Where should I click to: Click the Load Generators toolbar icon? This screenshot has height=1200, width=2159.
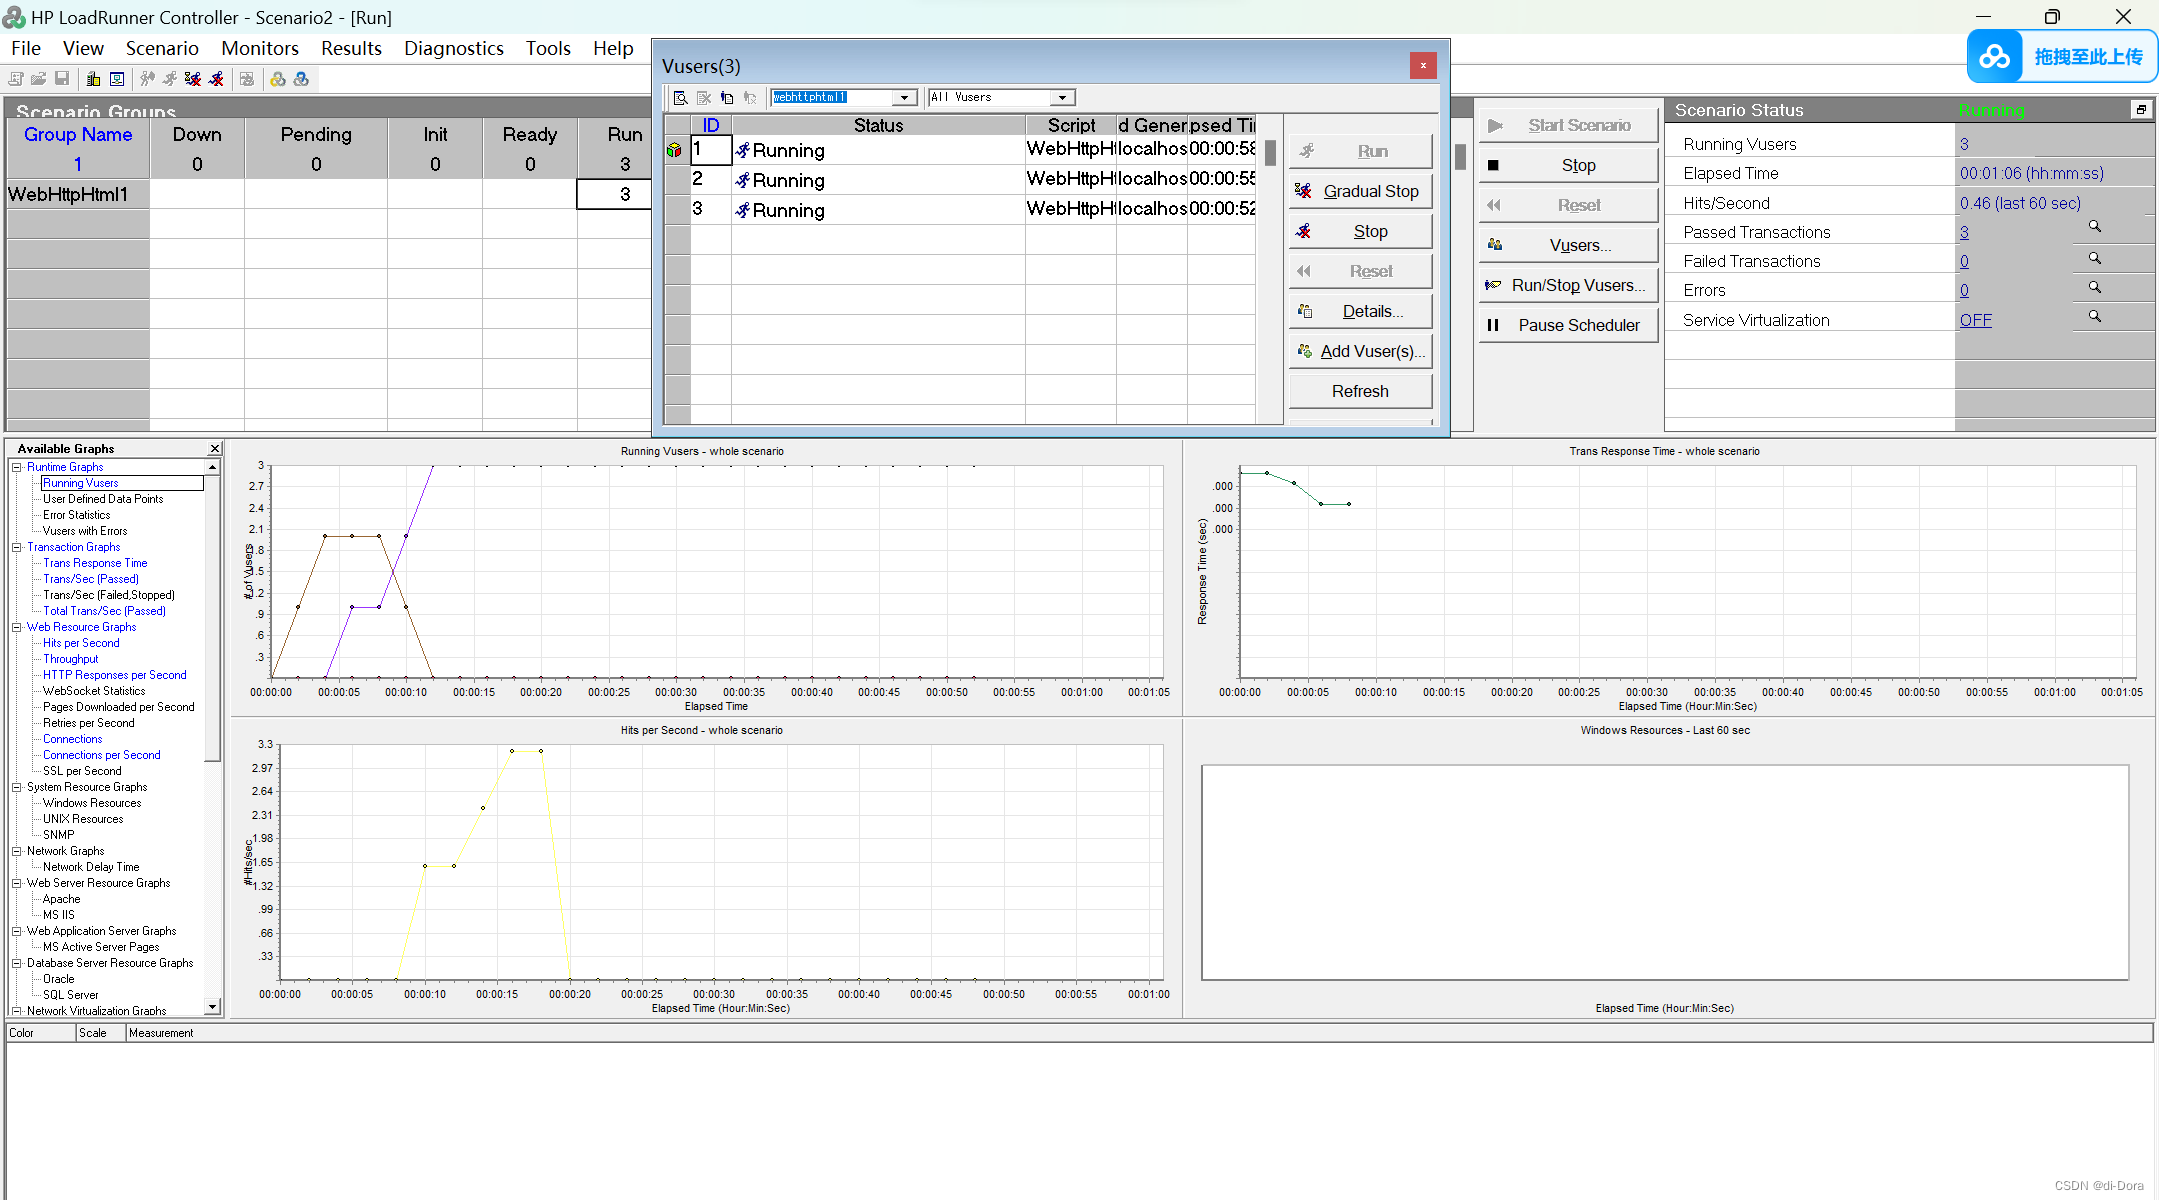(93, 79)
